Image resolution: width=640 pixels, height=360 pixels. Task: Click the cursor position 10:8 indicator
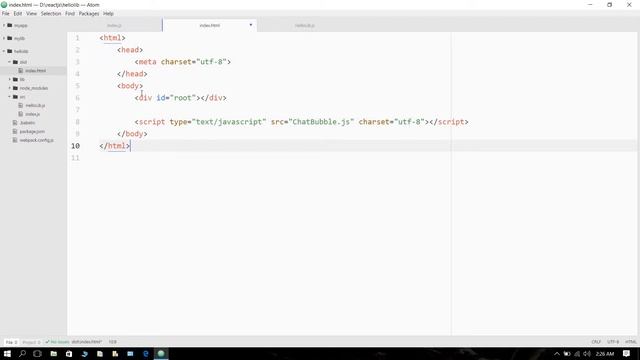pyautogui.click(x=113, y=342)
